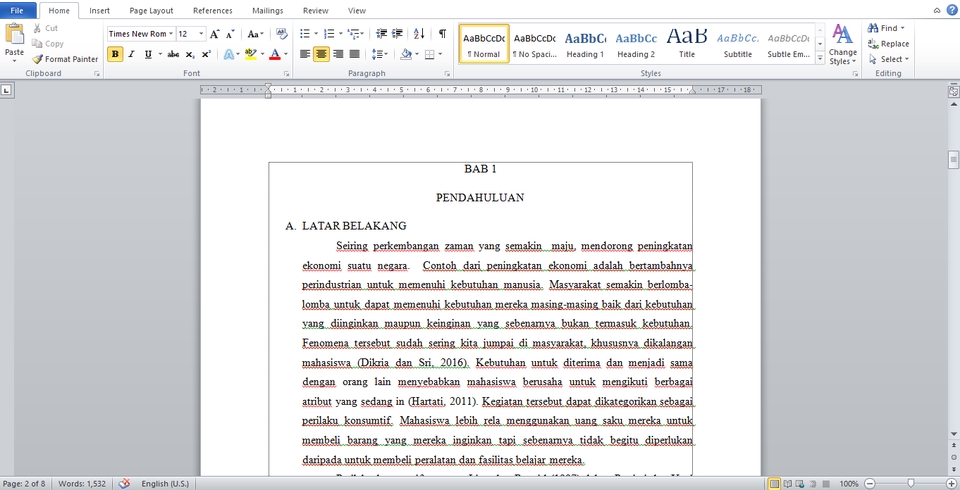Set Center alignment
The height and width of the screenshot is (490, 960).
[321, 54]
